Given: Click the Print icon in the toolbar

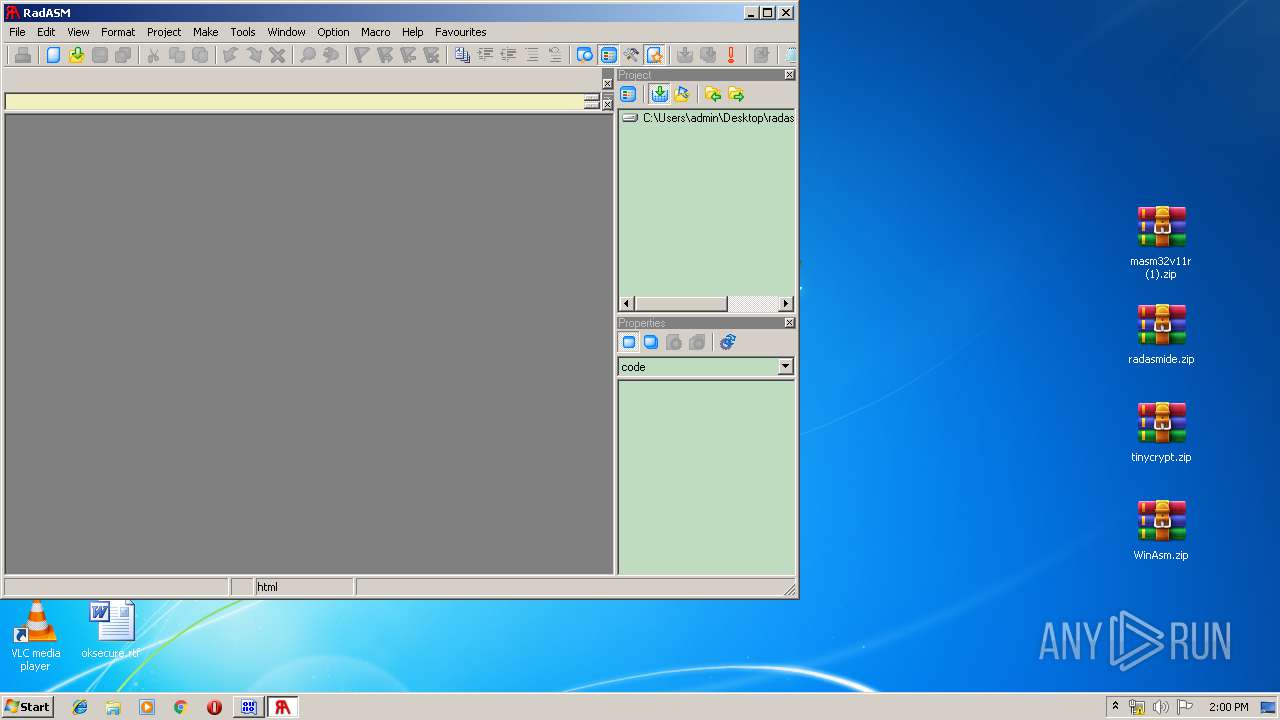Looking at the screenshot, I should [22, 55].
